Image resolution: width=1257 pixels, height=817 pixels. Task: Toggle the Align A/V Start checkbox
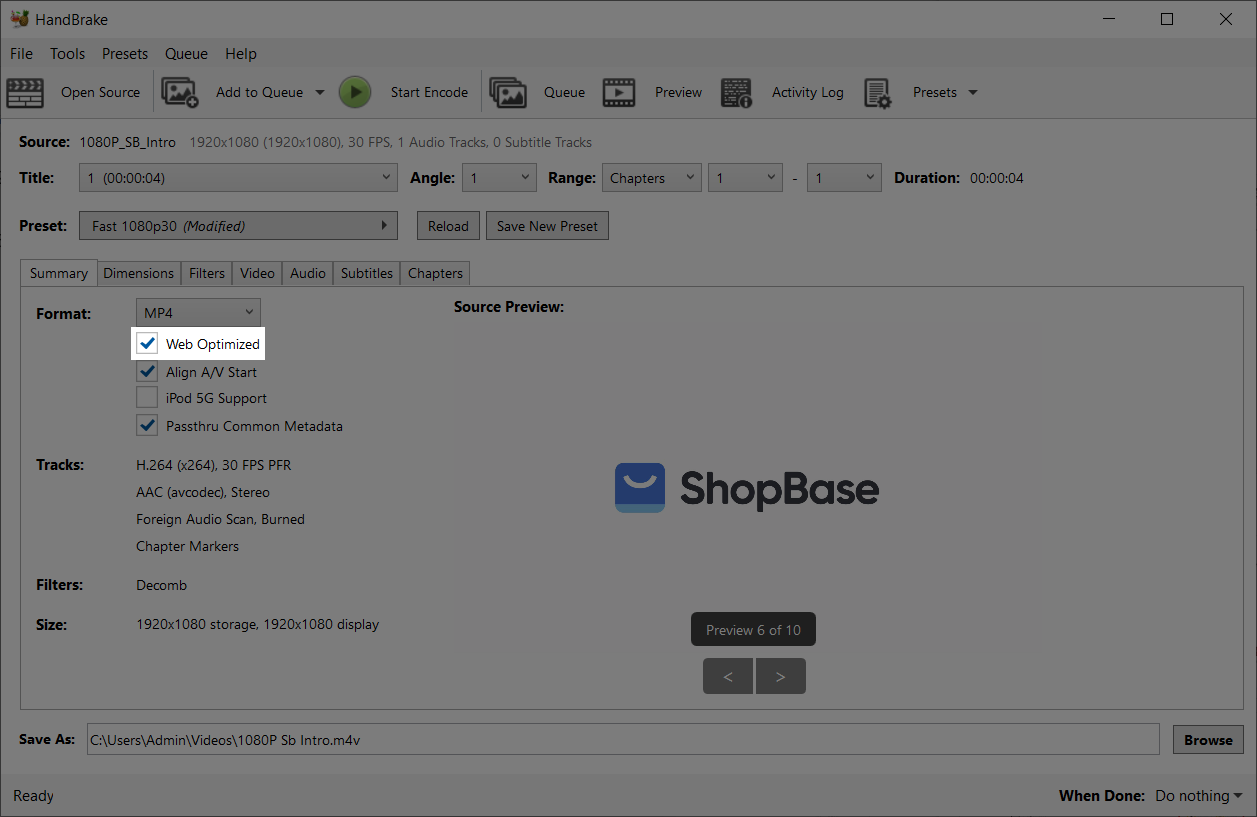click(x=148, y=371)
